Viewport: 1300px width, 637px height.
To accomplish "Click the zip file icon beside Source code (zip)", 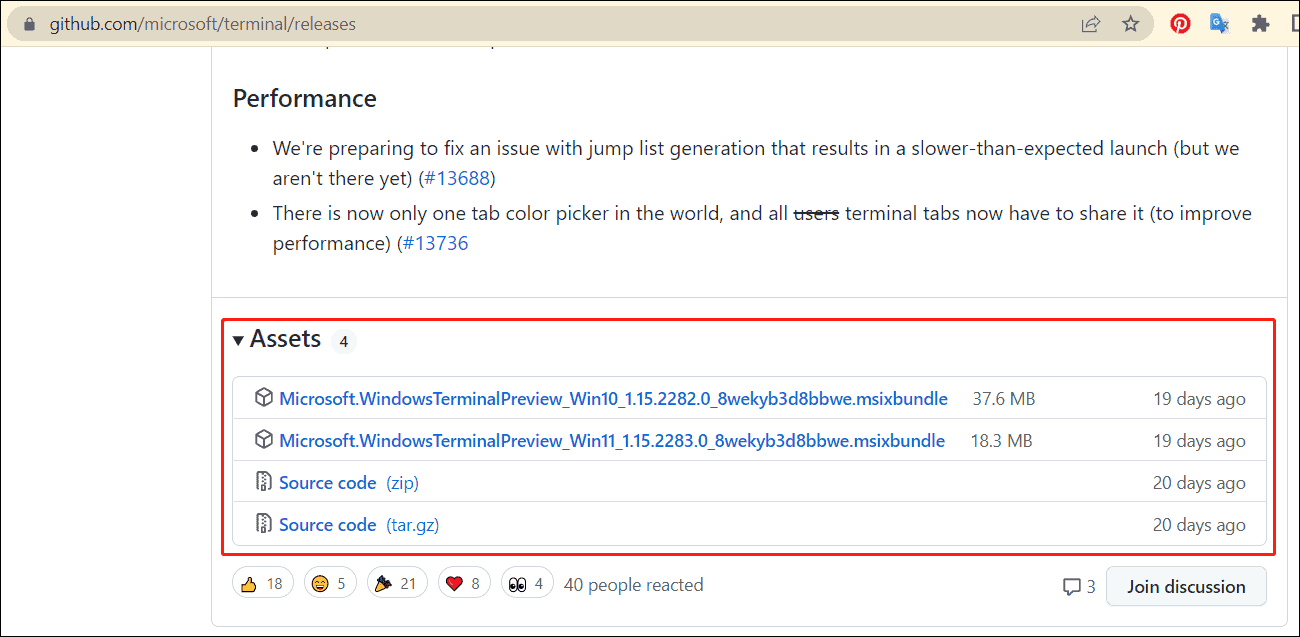I will (263, 482).
